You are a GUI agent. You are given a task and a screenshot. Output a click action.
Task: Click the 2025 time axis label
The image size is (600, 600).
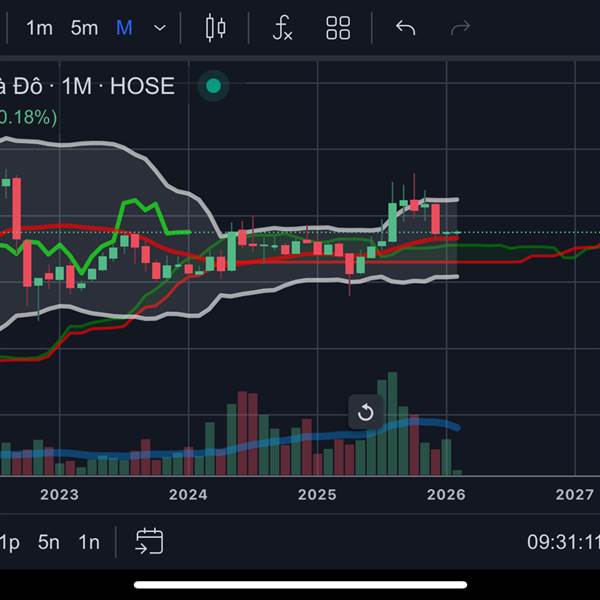(317, 495)
